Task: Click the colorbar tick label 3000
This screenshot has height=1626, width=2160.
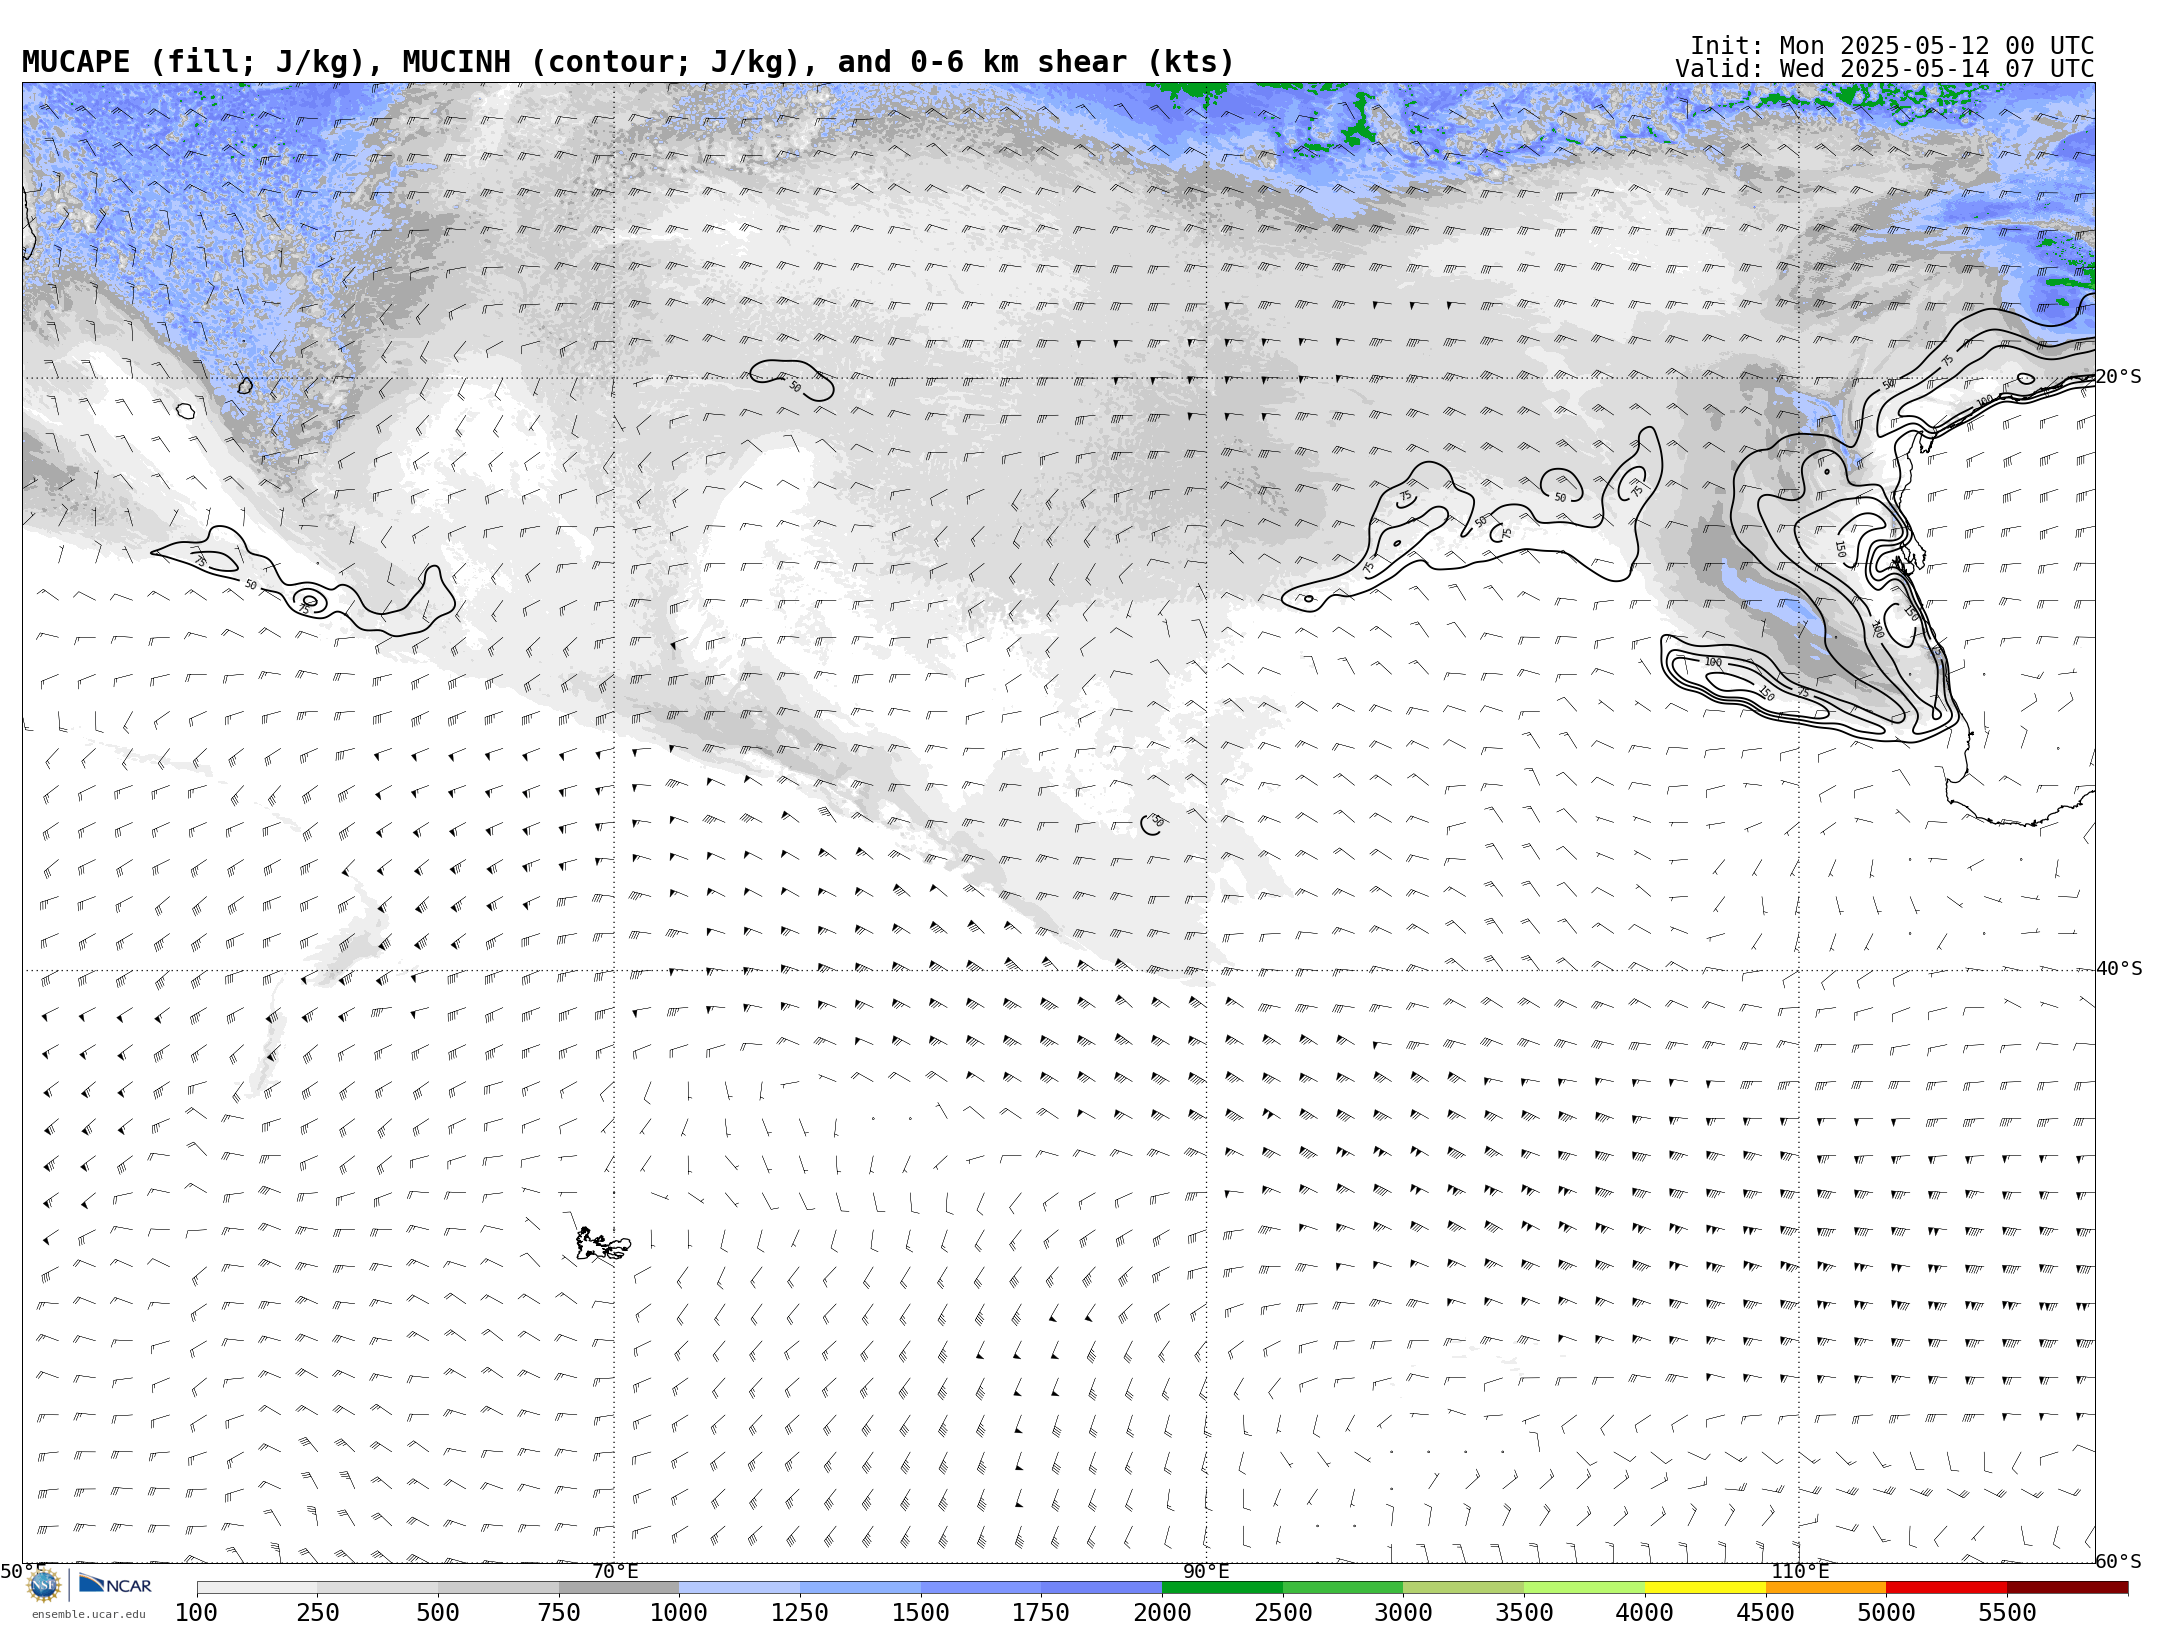Action: coord(1403,1613)
